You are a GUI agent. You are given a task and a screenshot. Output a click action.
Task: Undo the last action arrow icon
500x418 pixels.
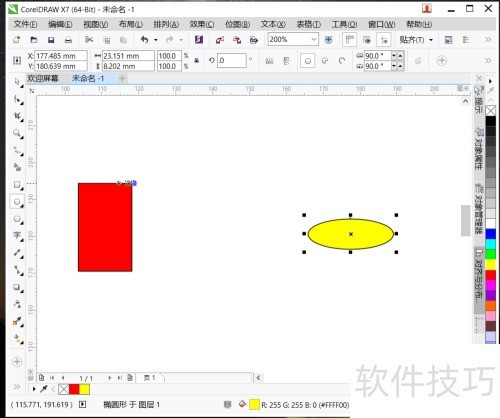tap(144, 40)
